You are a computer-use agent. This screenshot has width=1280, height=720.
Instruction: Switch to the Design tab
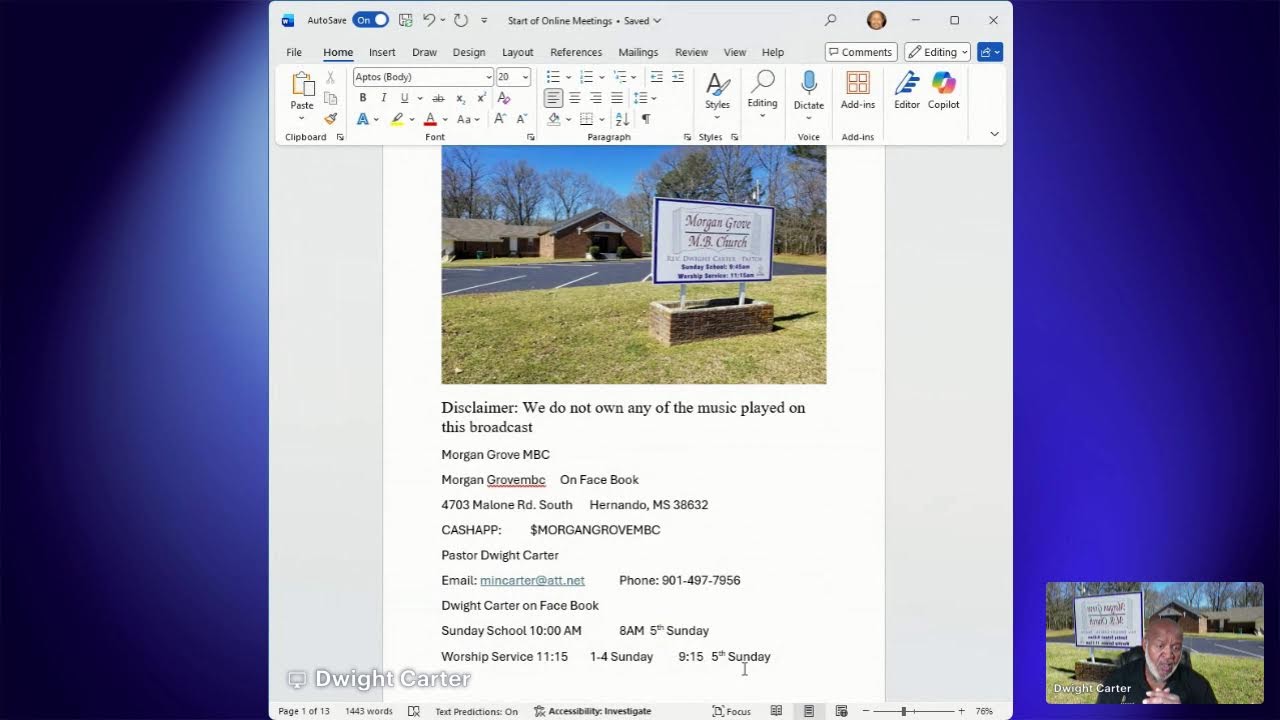[x=469, y=52]
